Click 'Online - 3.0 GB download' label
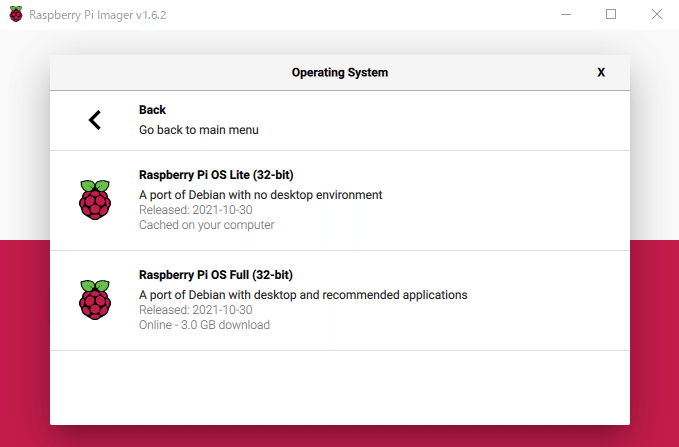 [x=204, y=325]
